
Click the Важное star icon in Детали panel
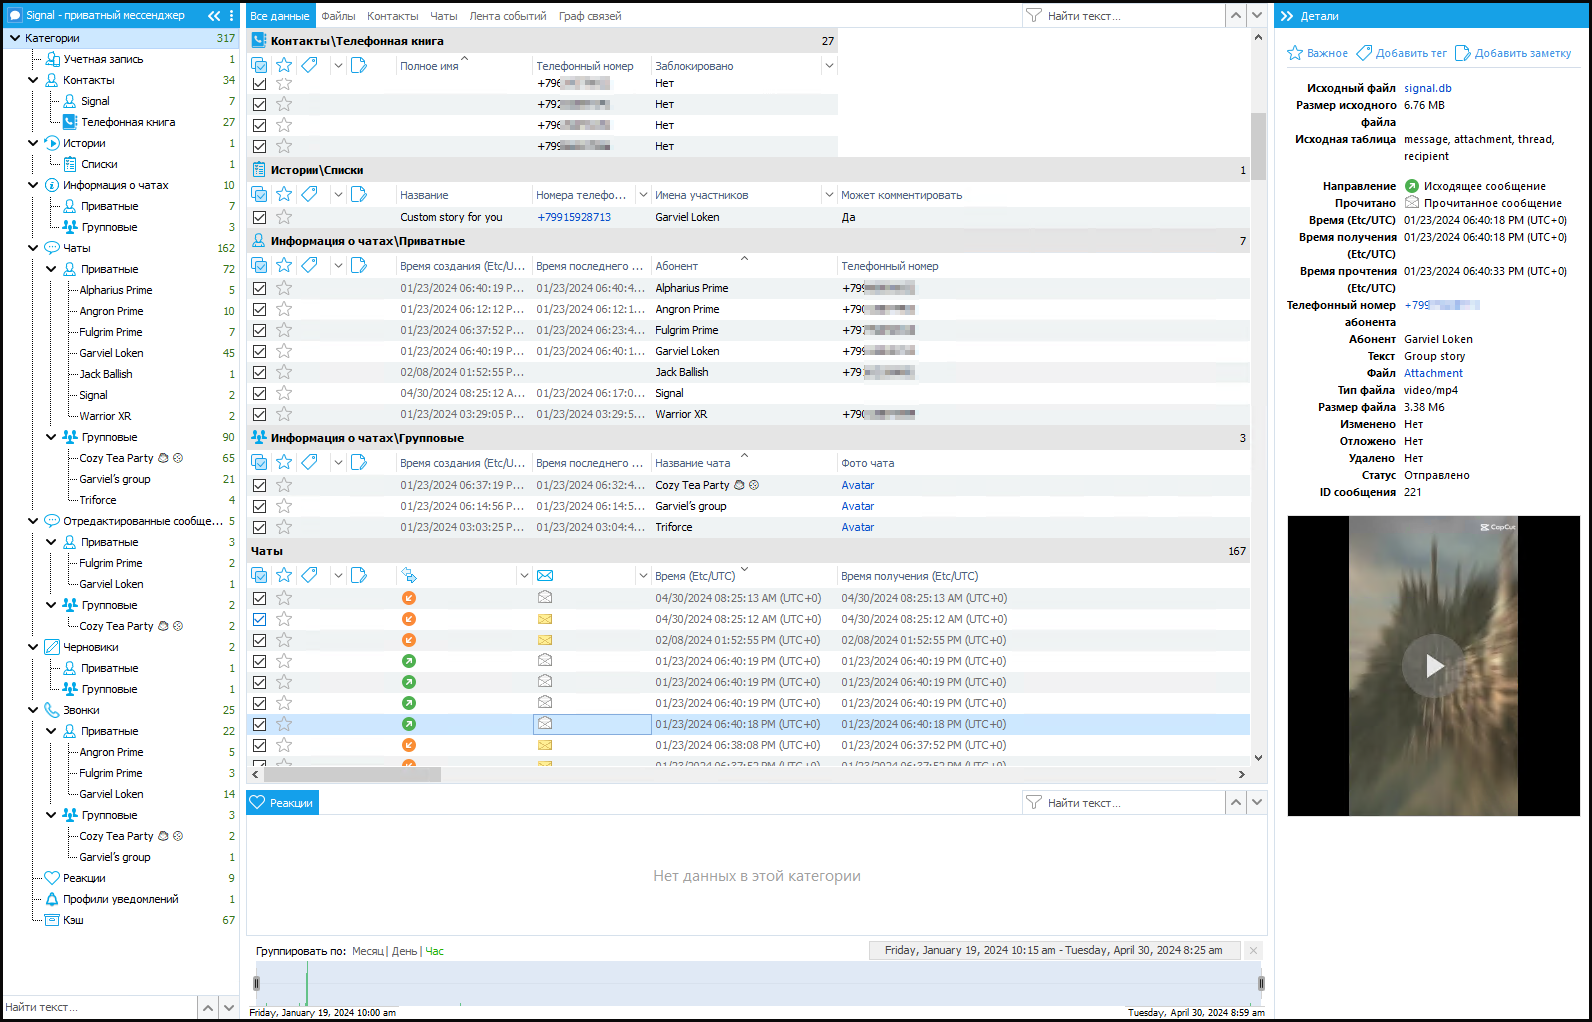tap(1295, 53)
